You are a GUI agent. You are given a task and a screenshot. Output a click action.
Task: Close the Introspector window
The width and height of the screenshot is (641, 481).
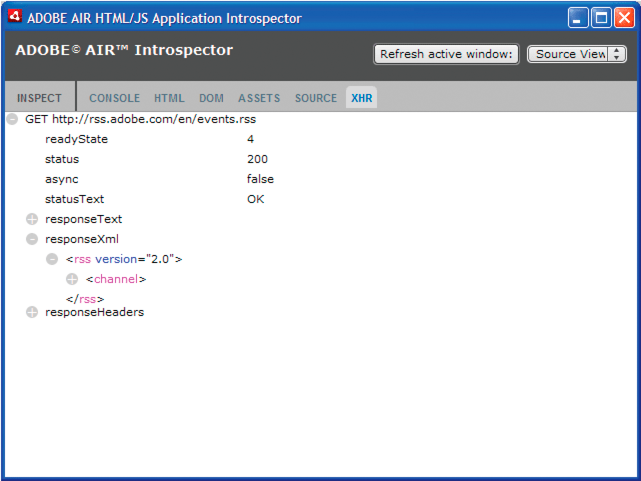tap(624, 18)
